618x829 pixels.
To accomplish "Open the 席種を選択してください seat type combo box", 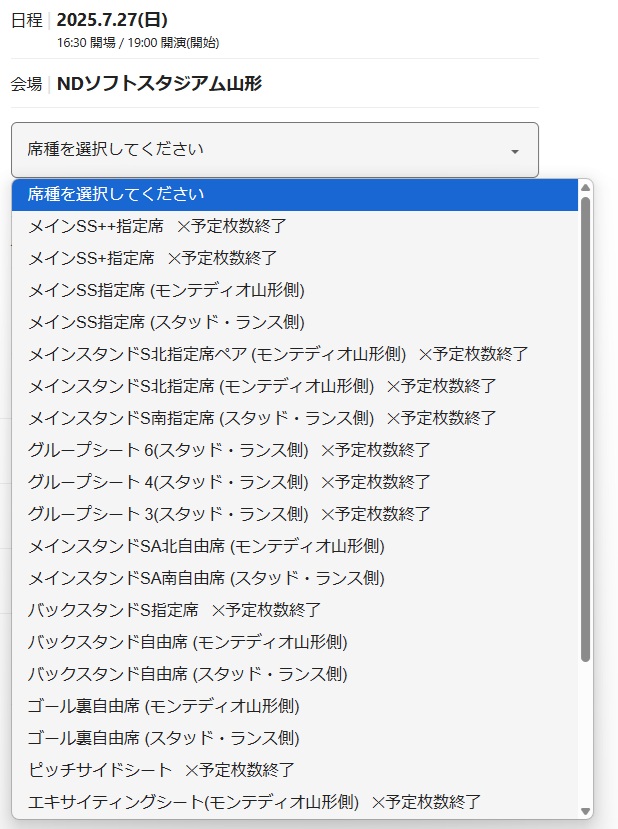I will click(x=274, y=150).
